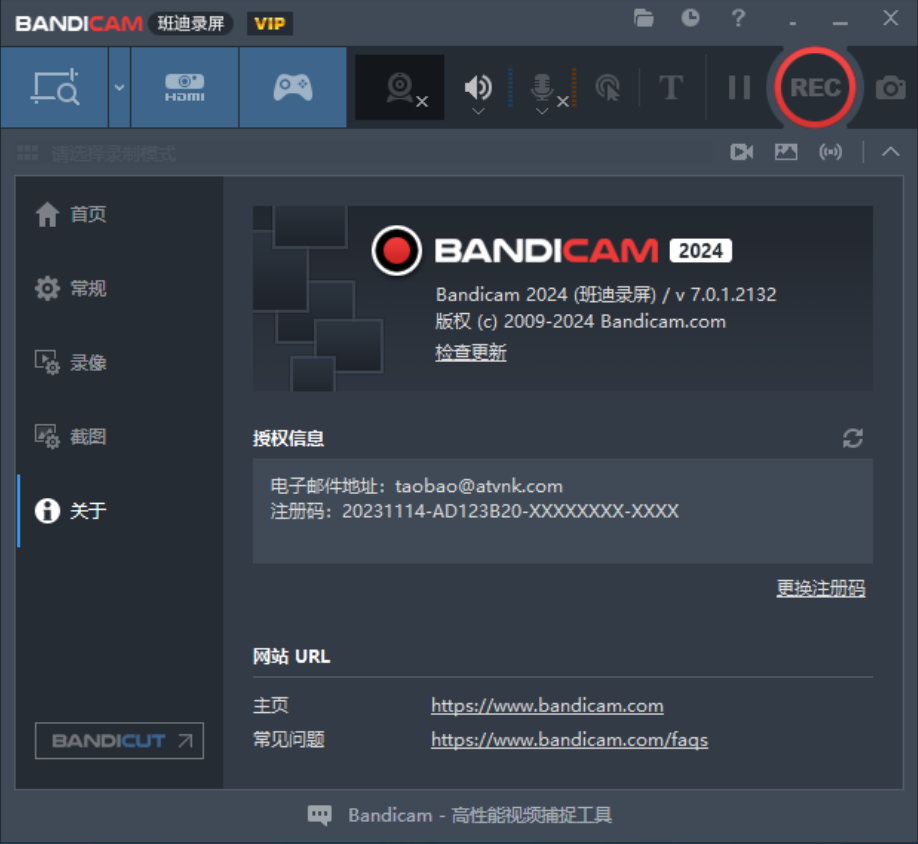Open 录像 video settings tab

point(119,362)
